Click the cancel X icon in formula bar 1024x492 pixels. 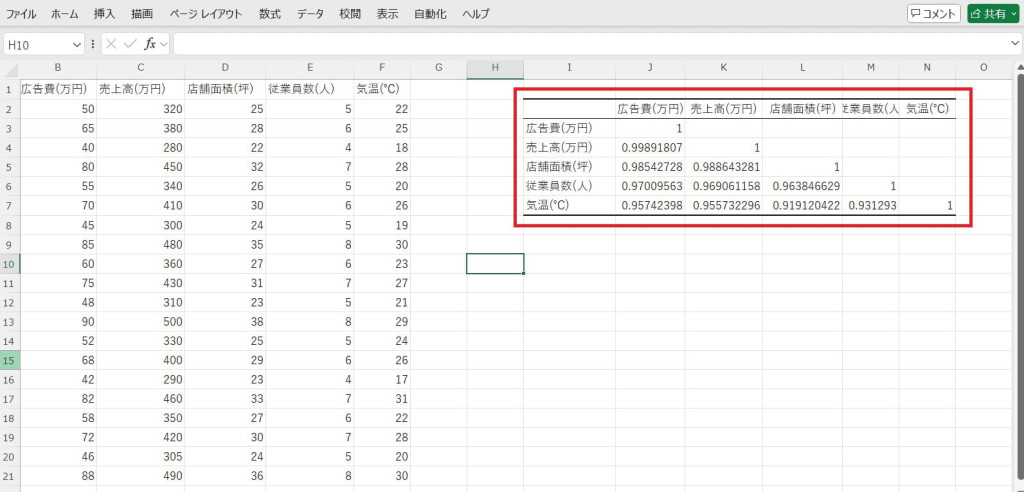(x=111, y=44)
